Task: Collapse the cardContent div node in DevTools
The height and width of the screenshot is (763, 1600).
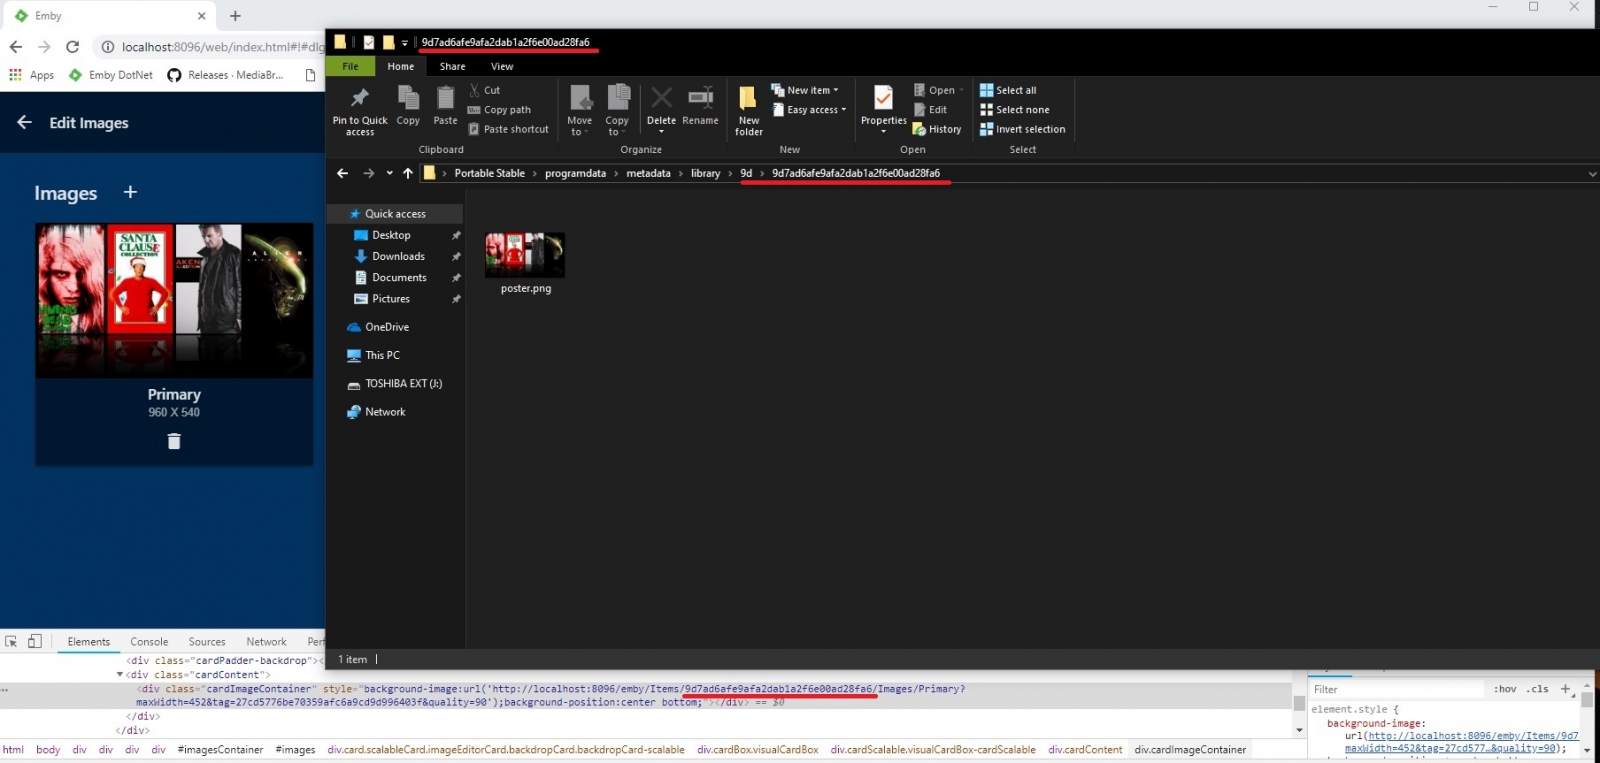Action: pos(120,675)
